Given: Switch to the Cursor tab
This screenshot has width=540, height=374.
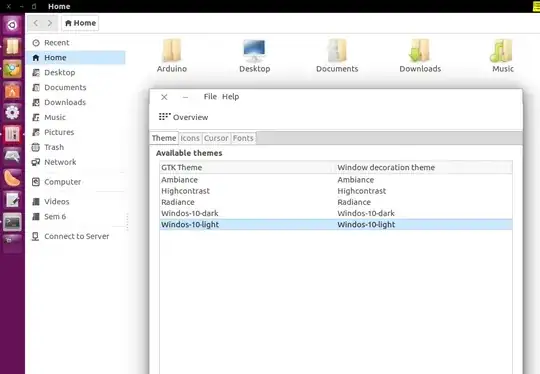Looking at the screenshot, I should (x=216, y=138).
